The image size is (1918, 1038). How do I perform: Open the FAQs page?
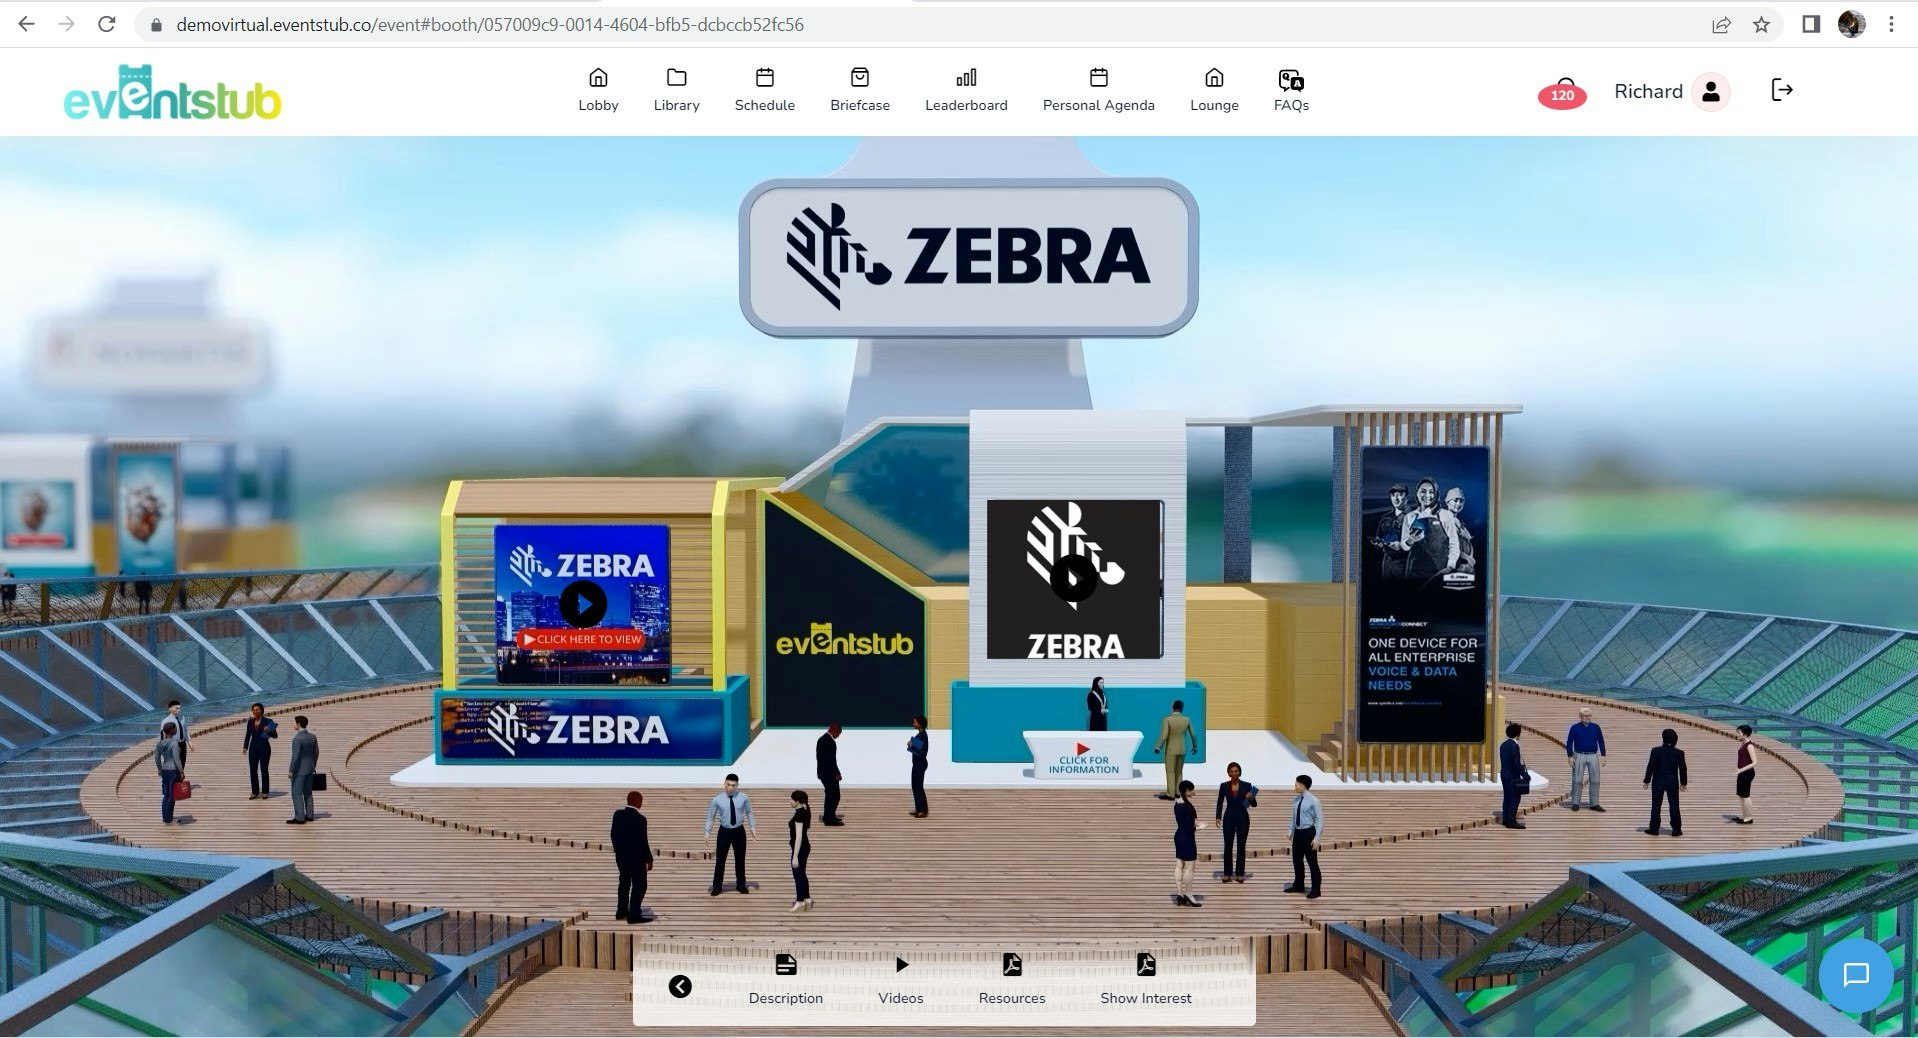click(1291, 90)
